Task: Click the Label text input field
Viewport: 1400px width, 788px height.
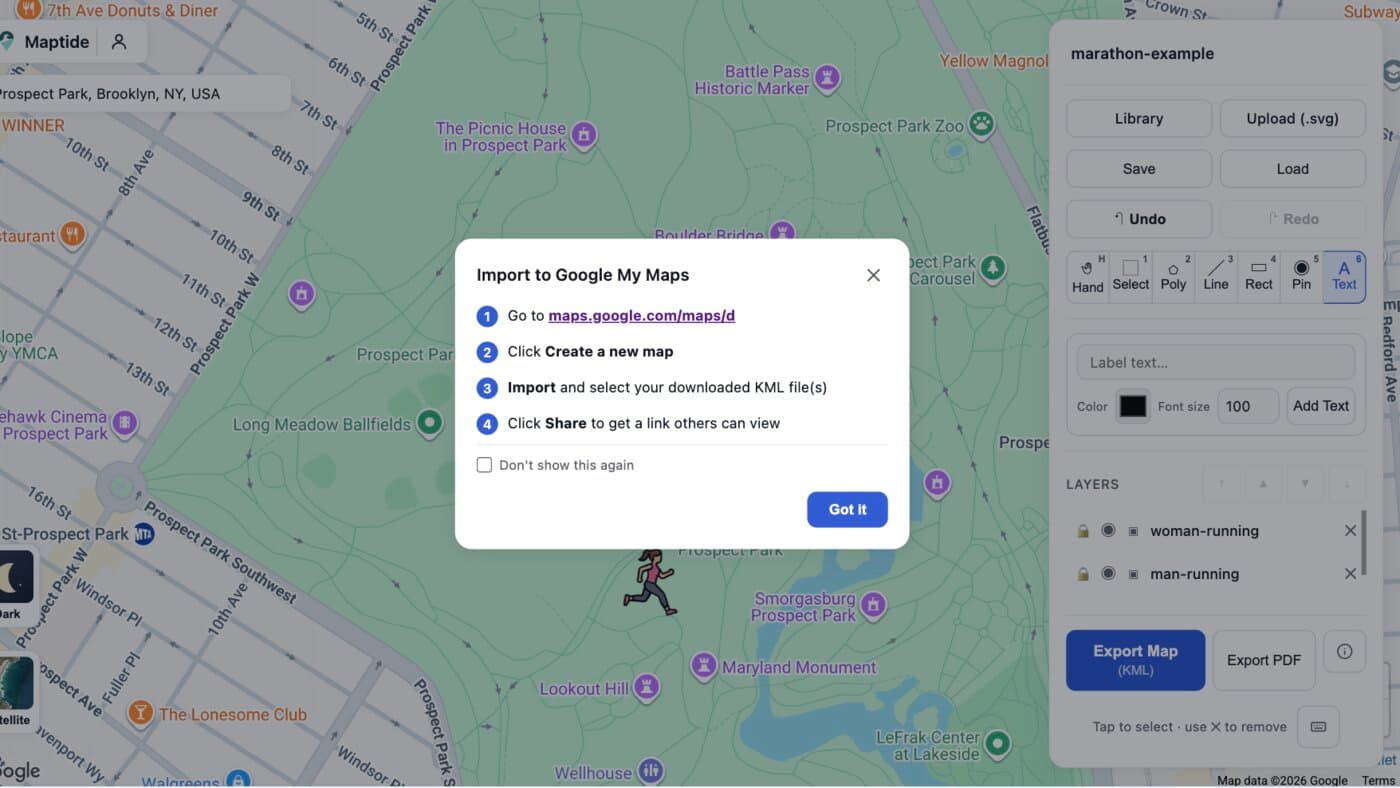Action: pyautogui.click(x=1216, y=362)
